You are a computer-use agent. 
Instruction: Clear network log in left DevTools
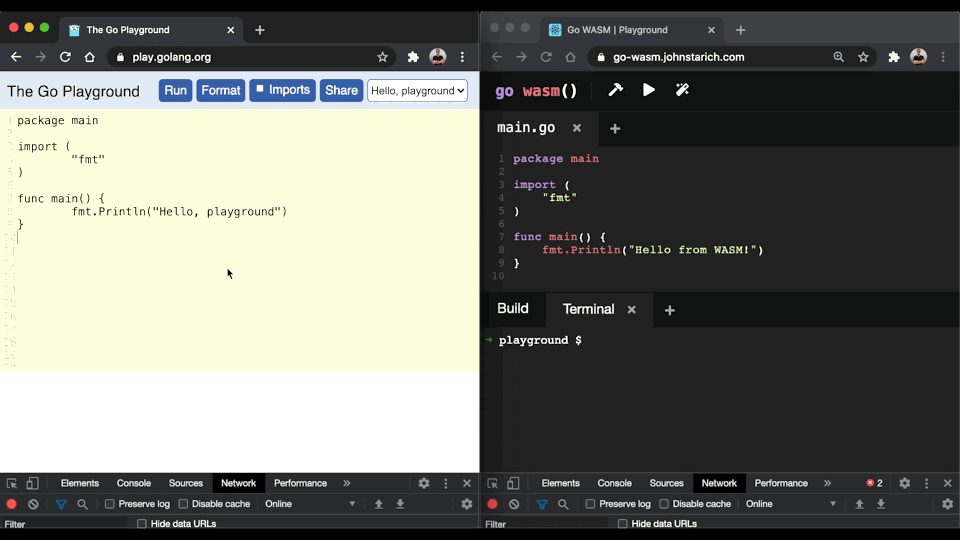tap(33, 504)
